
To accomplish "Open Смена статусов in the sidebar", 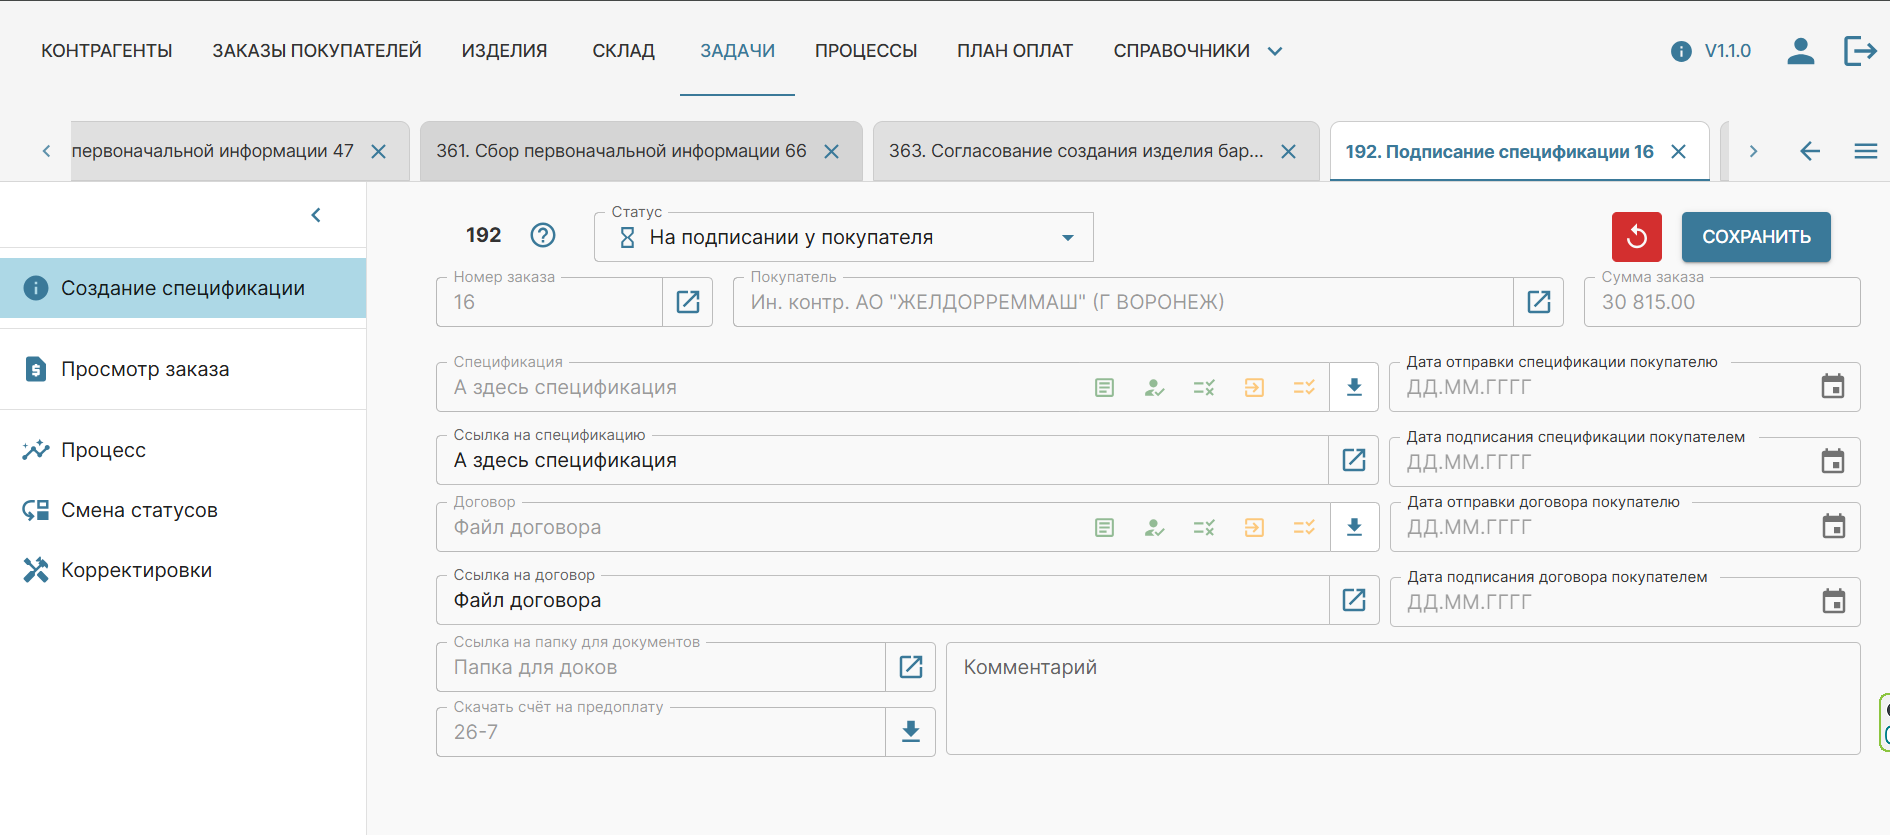I will tap(139, 510).
